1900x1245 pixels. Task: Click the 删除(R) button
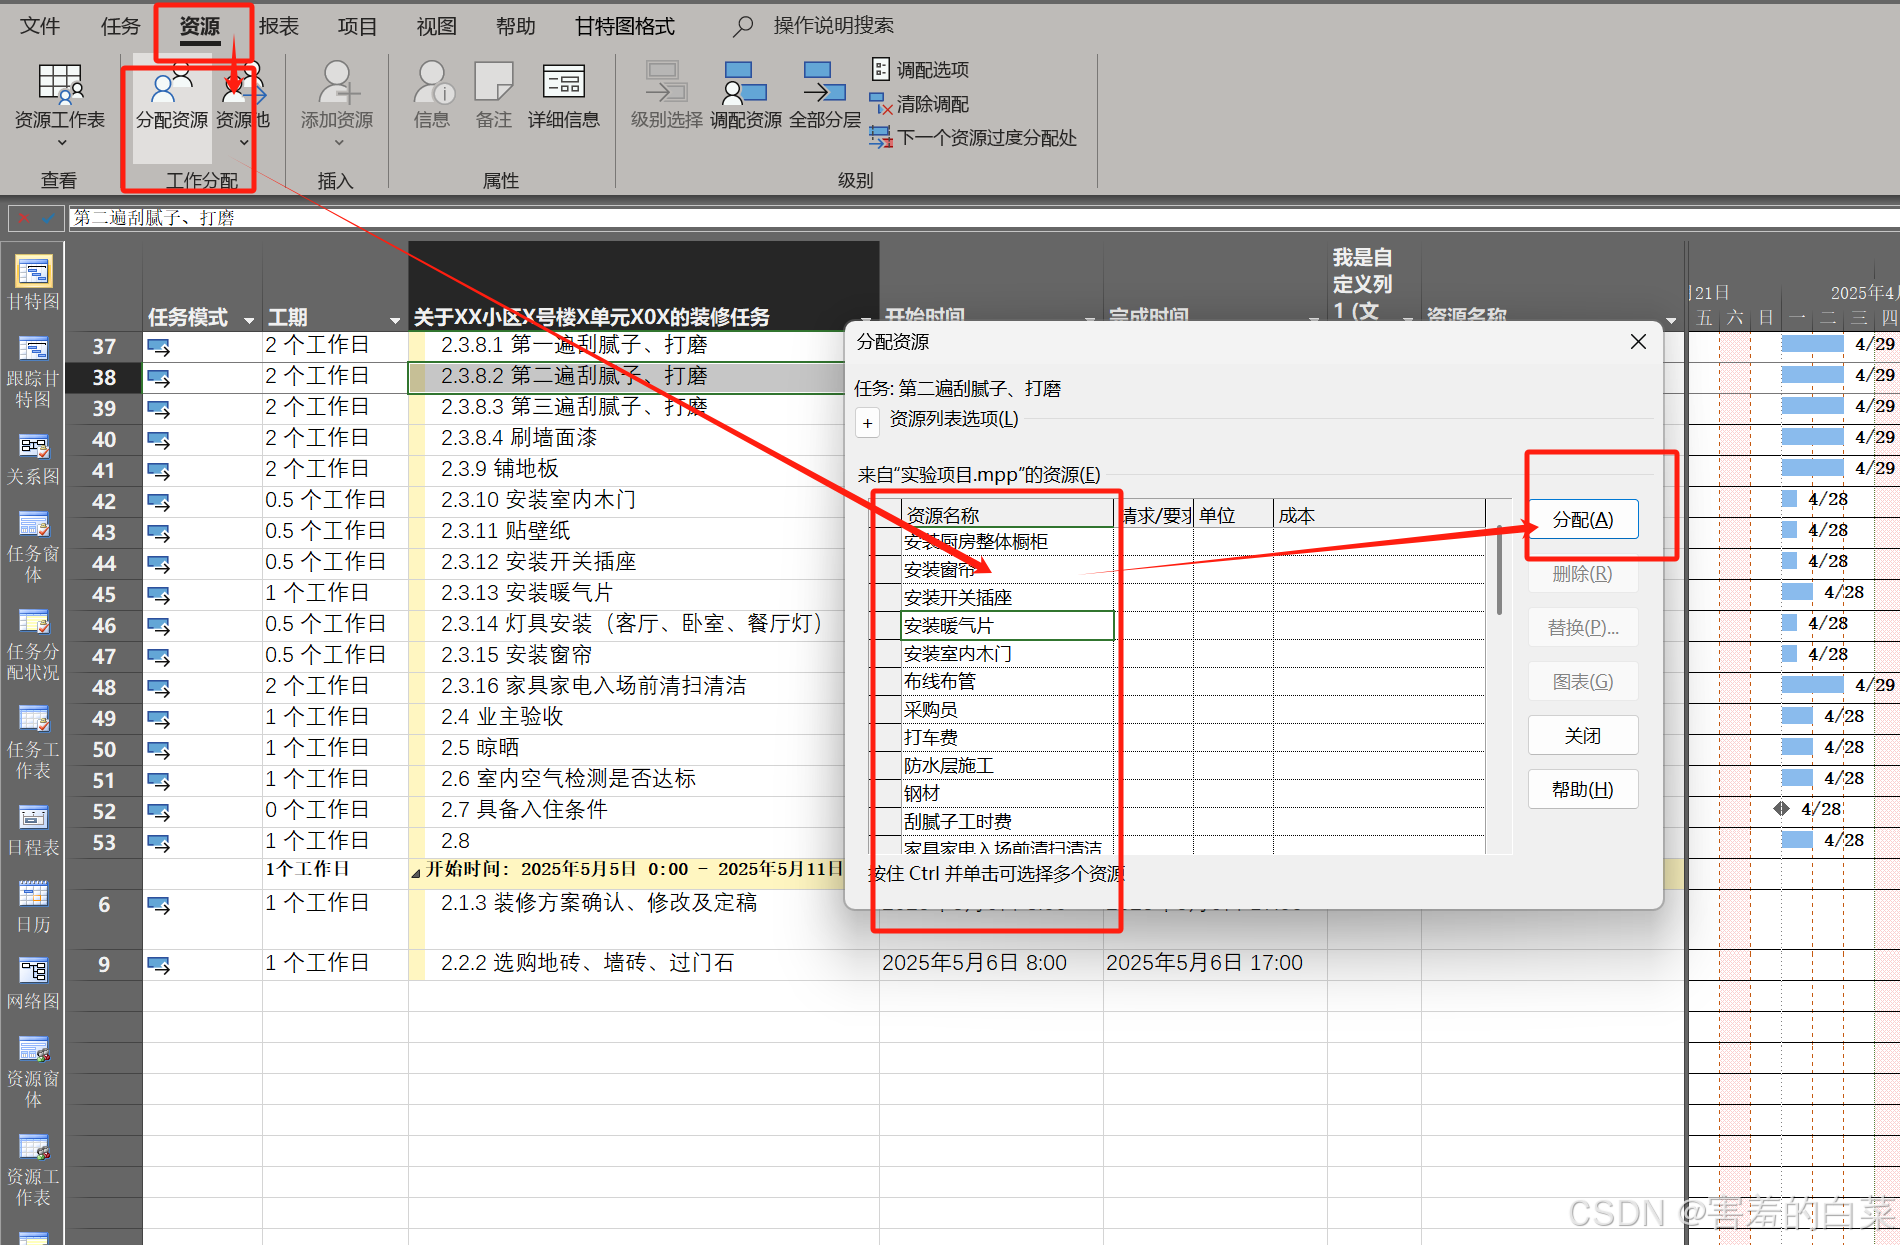pos(1583,573)
